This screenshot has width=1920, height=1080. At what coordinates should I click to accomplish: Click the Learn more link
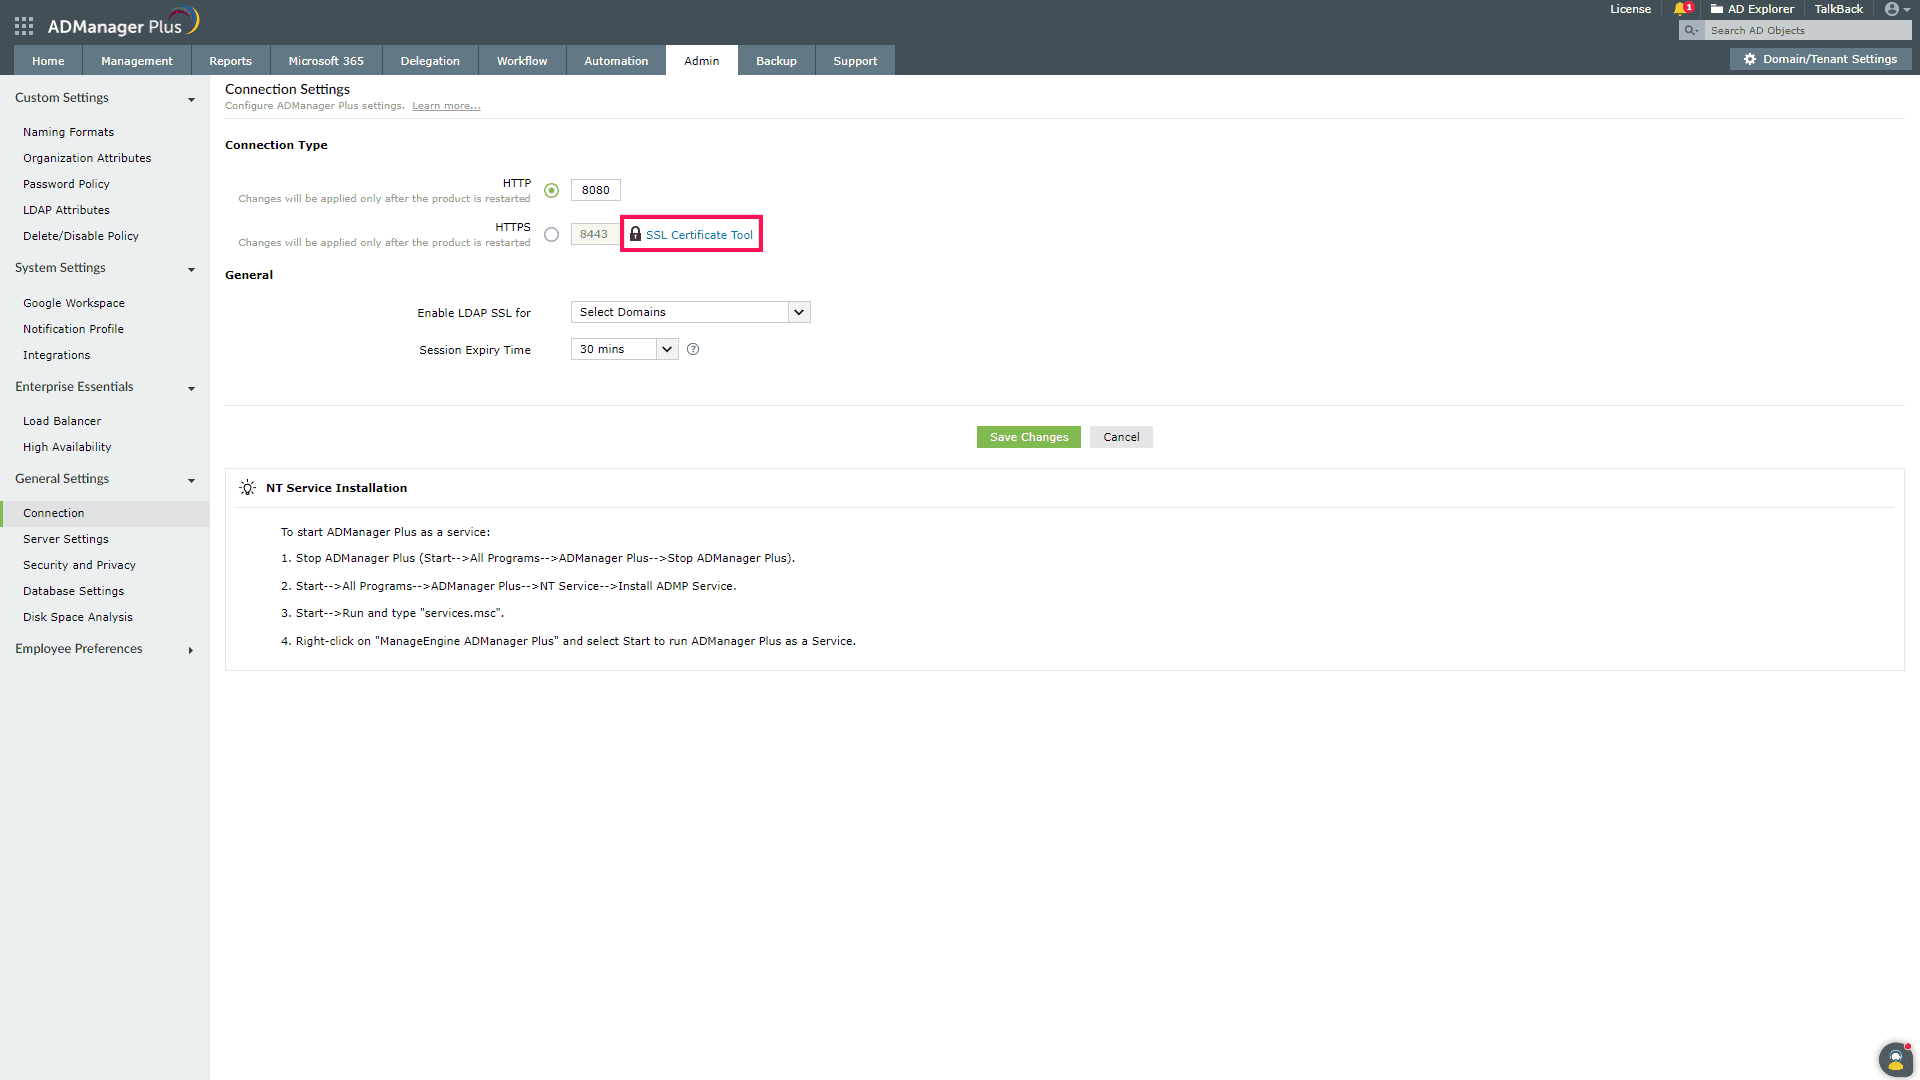[446, 105]
